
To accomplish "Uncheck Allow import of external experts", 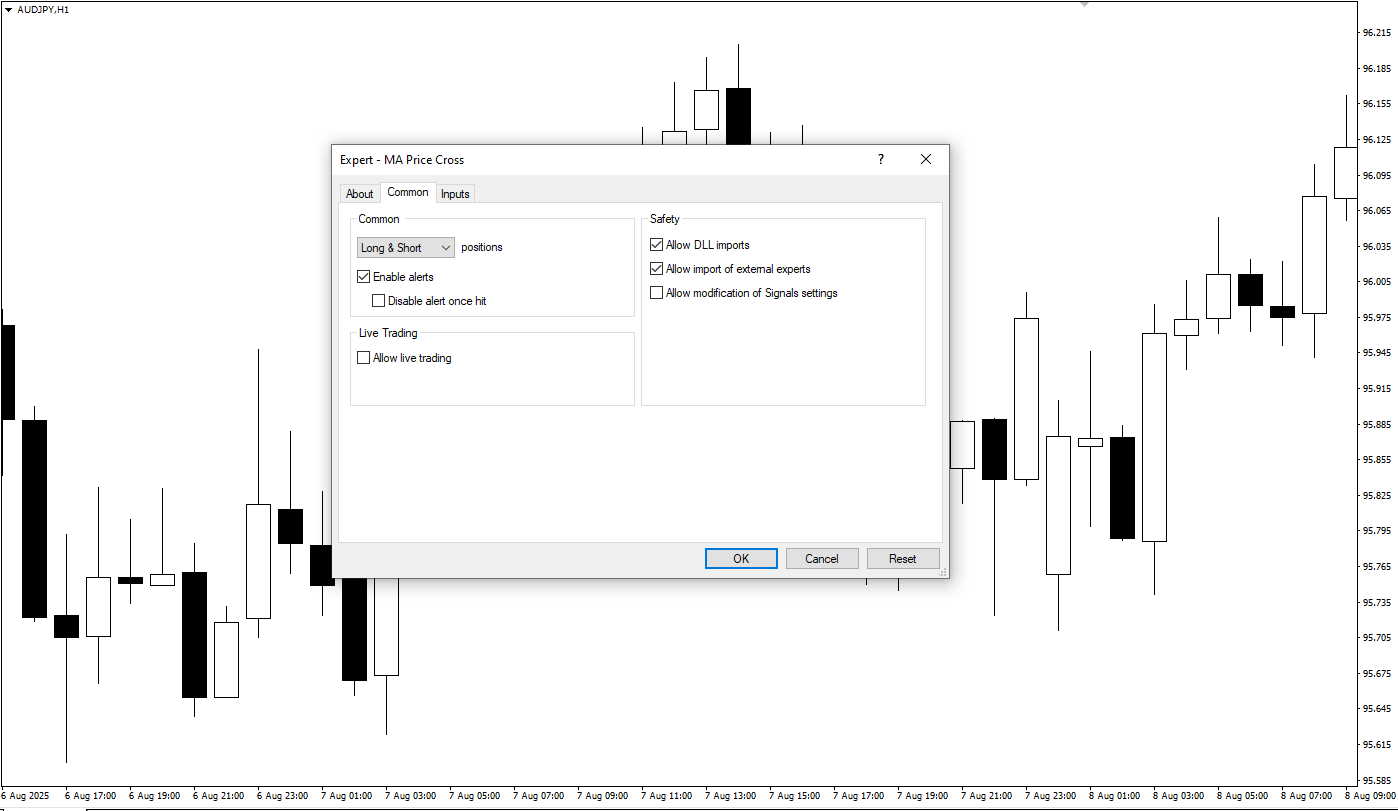I will 656,268.
